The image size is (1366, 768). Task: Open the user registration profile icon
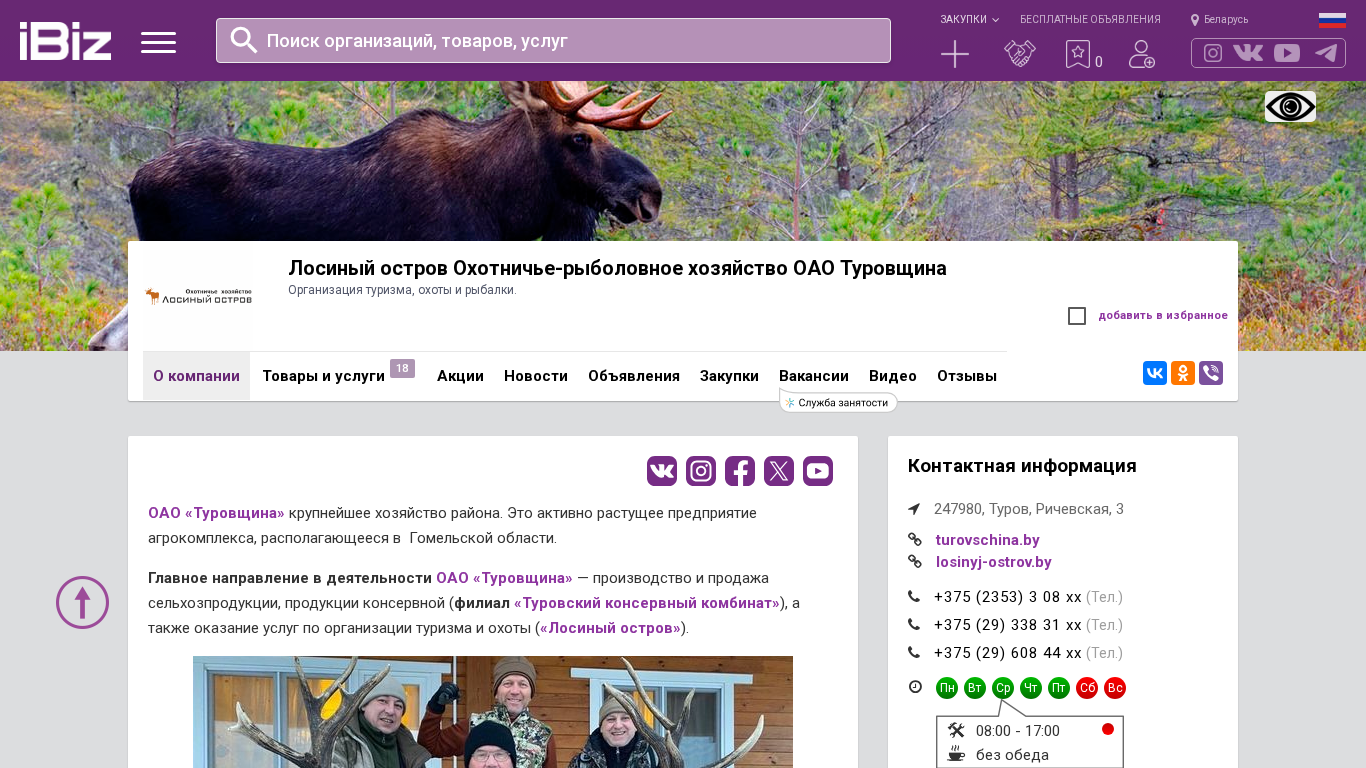(x=1142, y=54)
